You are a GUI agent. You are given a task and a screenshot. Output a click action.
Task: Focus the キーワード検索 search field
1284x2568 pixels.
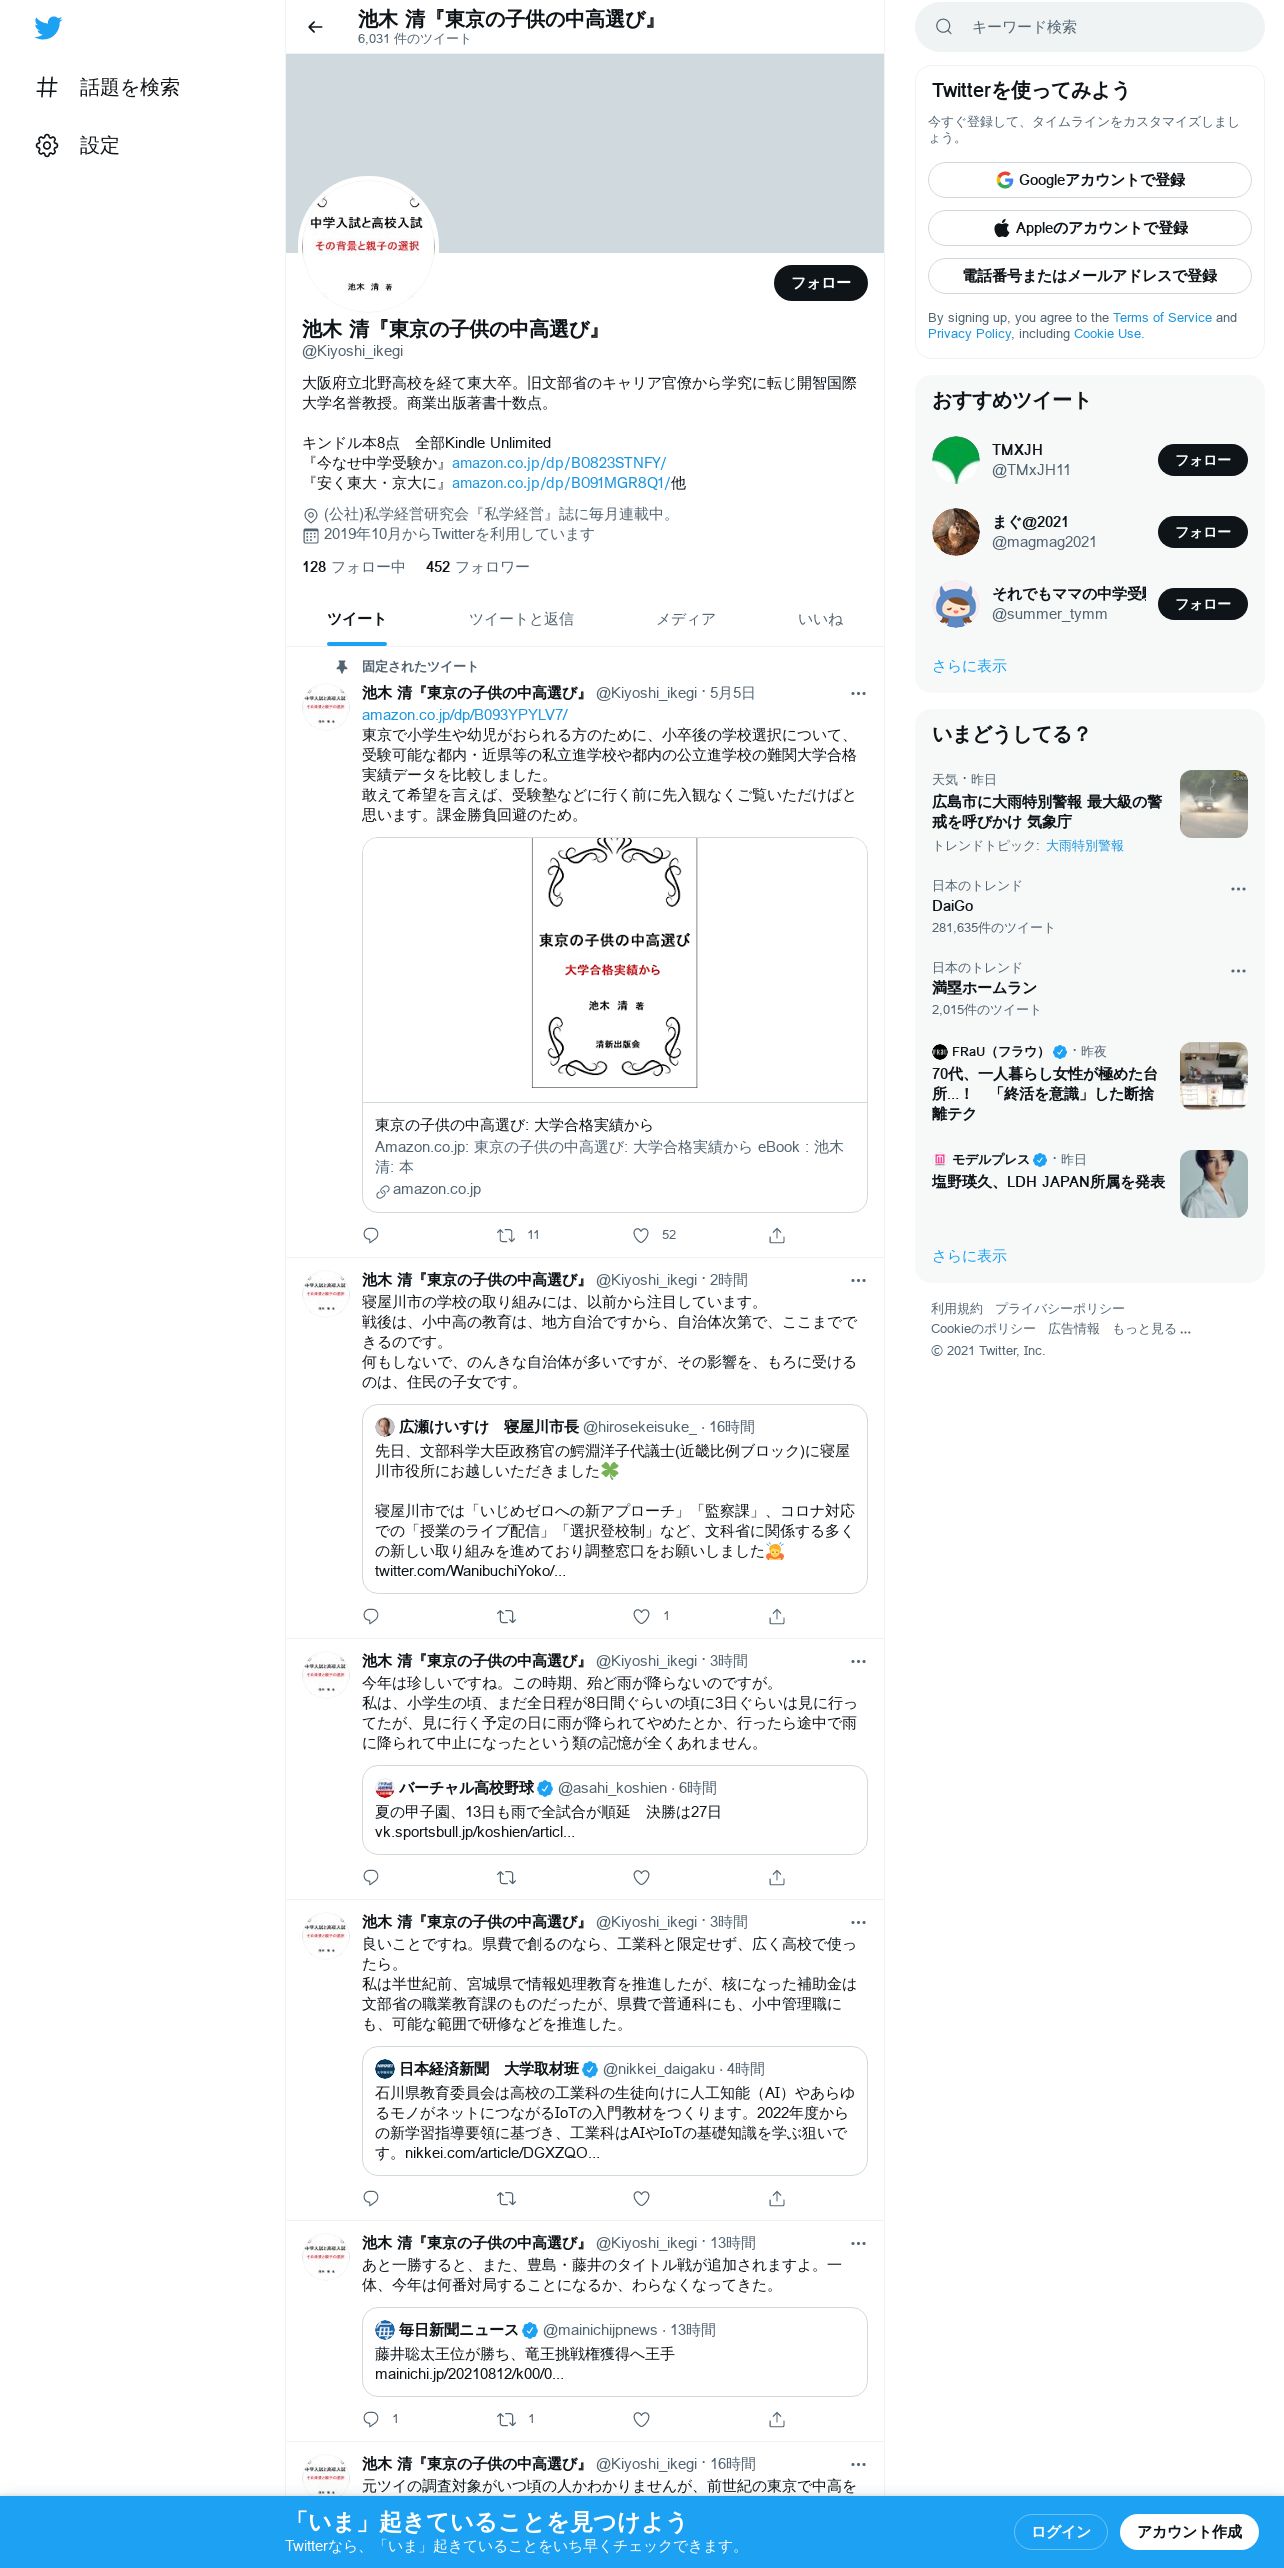[1089, 27]
